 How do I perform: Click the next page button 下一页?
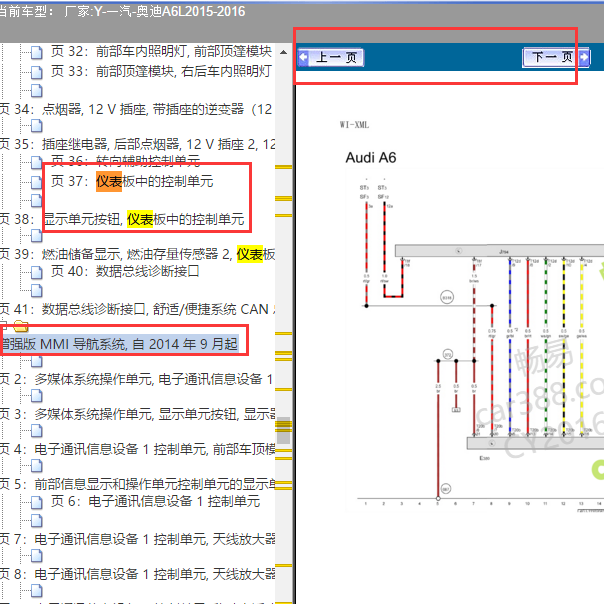click(556, 57)
